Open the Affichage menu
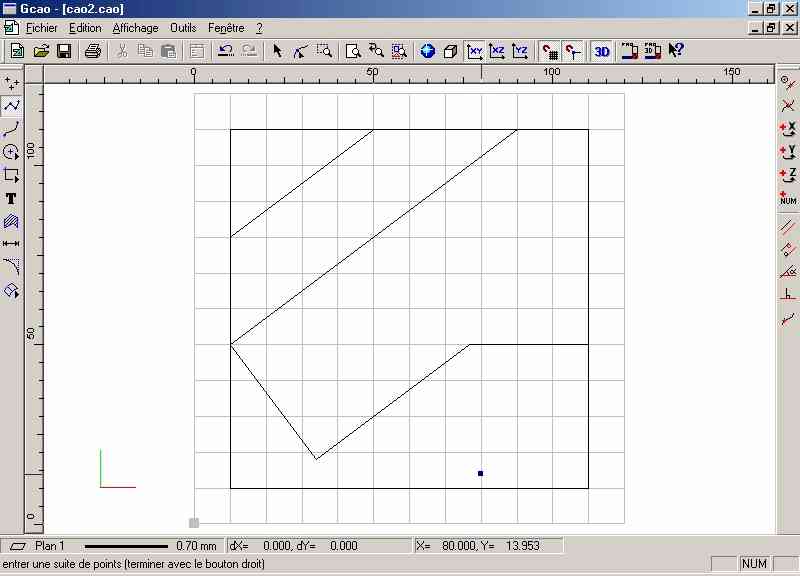This screenshot has height=576, width=800. coord(135,28)
